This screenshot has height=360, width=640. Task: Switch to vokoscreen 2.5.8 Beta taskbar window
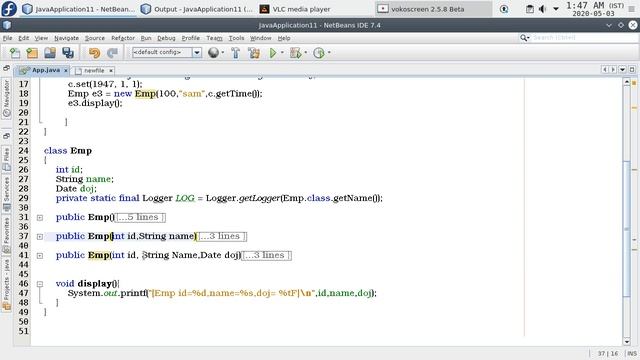coord(433,9)
